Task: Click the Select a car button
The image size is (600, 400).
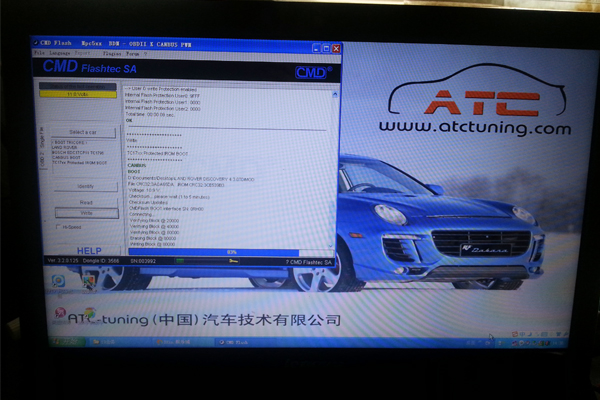Action: pyautogui.click(x=83, y=132)
